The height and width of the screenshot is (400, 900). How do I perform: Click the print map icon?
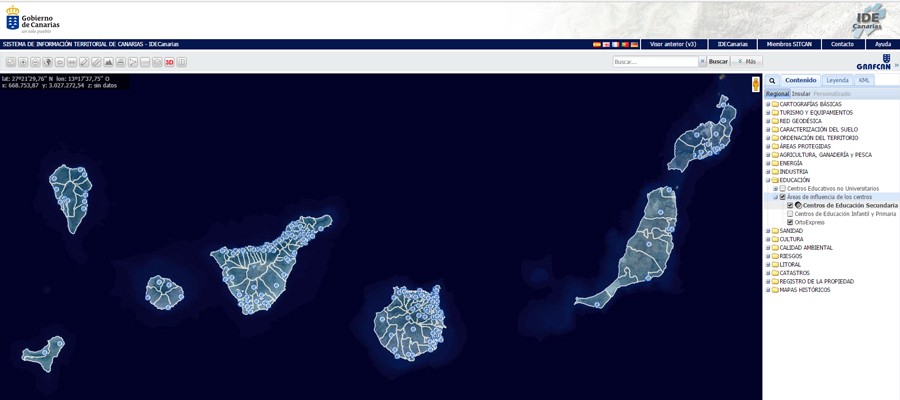120,62
